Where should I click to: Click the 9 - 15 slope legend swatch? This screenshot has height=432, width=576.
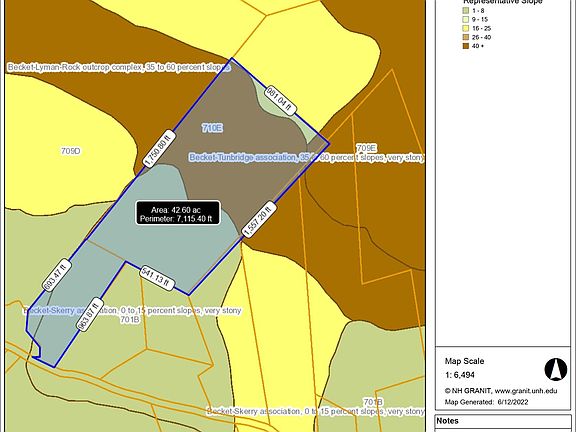466,19
